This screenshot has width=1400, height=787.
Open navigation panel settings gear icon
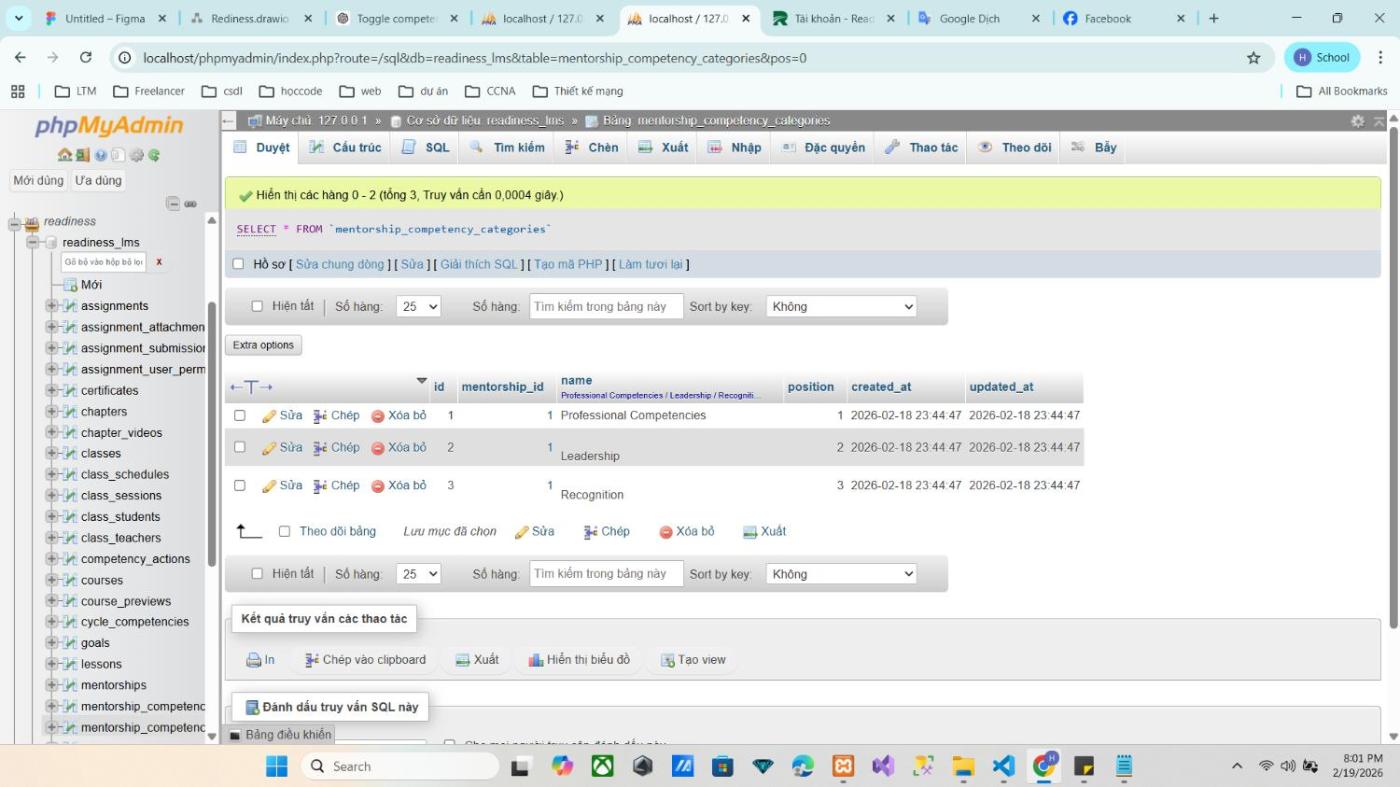pyautogui.click(x=137, y=155)
